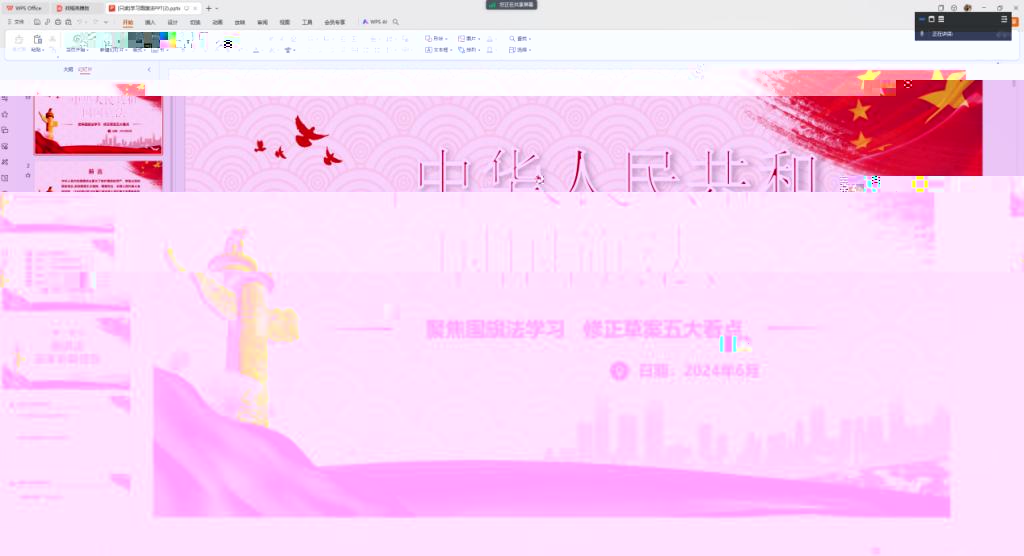Click the paste clipboard icon
The width and height of the screenshot is (1024, 556).
pyautogui.click(x=37, y=39)
